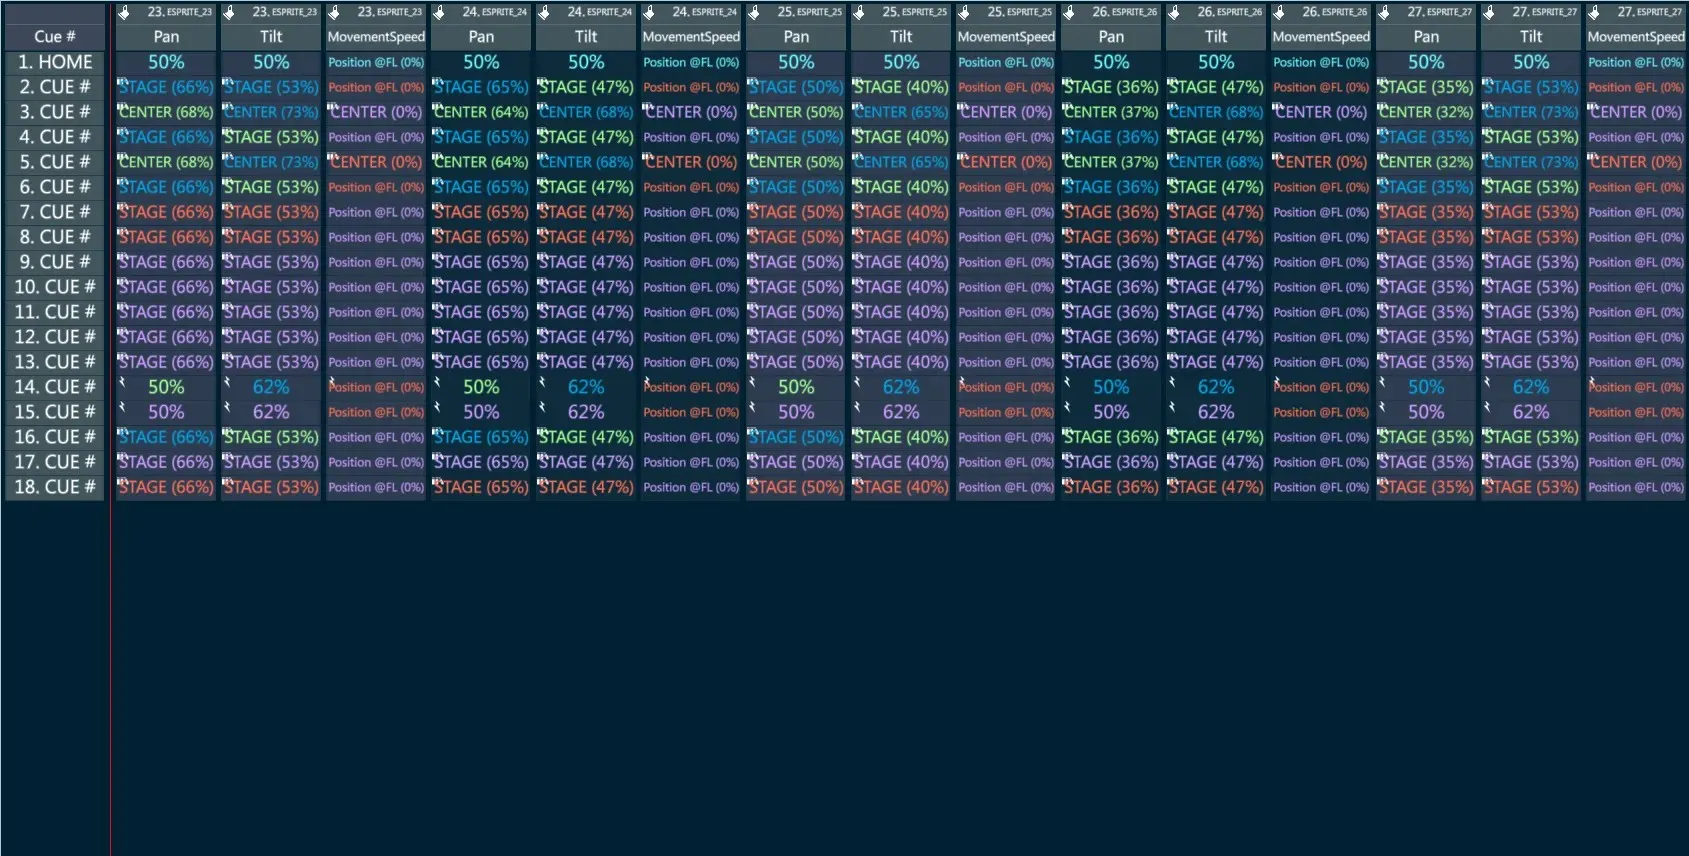
Task: Click fixture icon above ESPRITE_23 Pan column
Action: coord(124,13)
